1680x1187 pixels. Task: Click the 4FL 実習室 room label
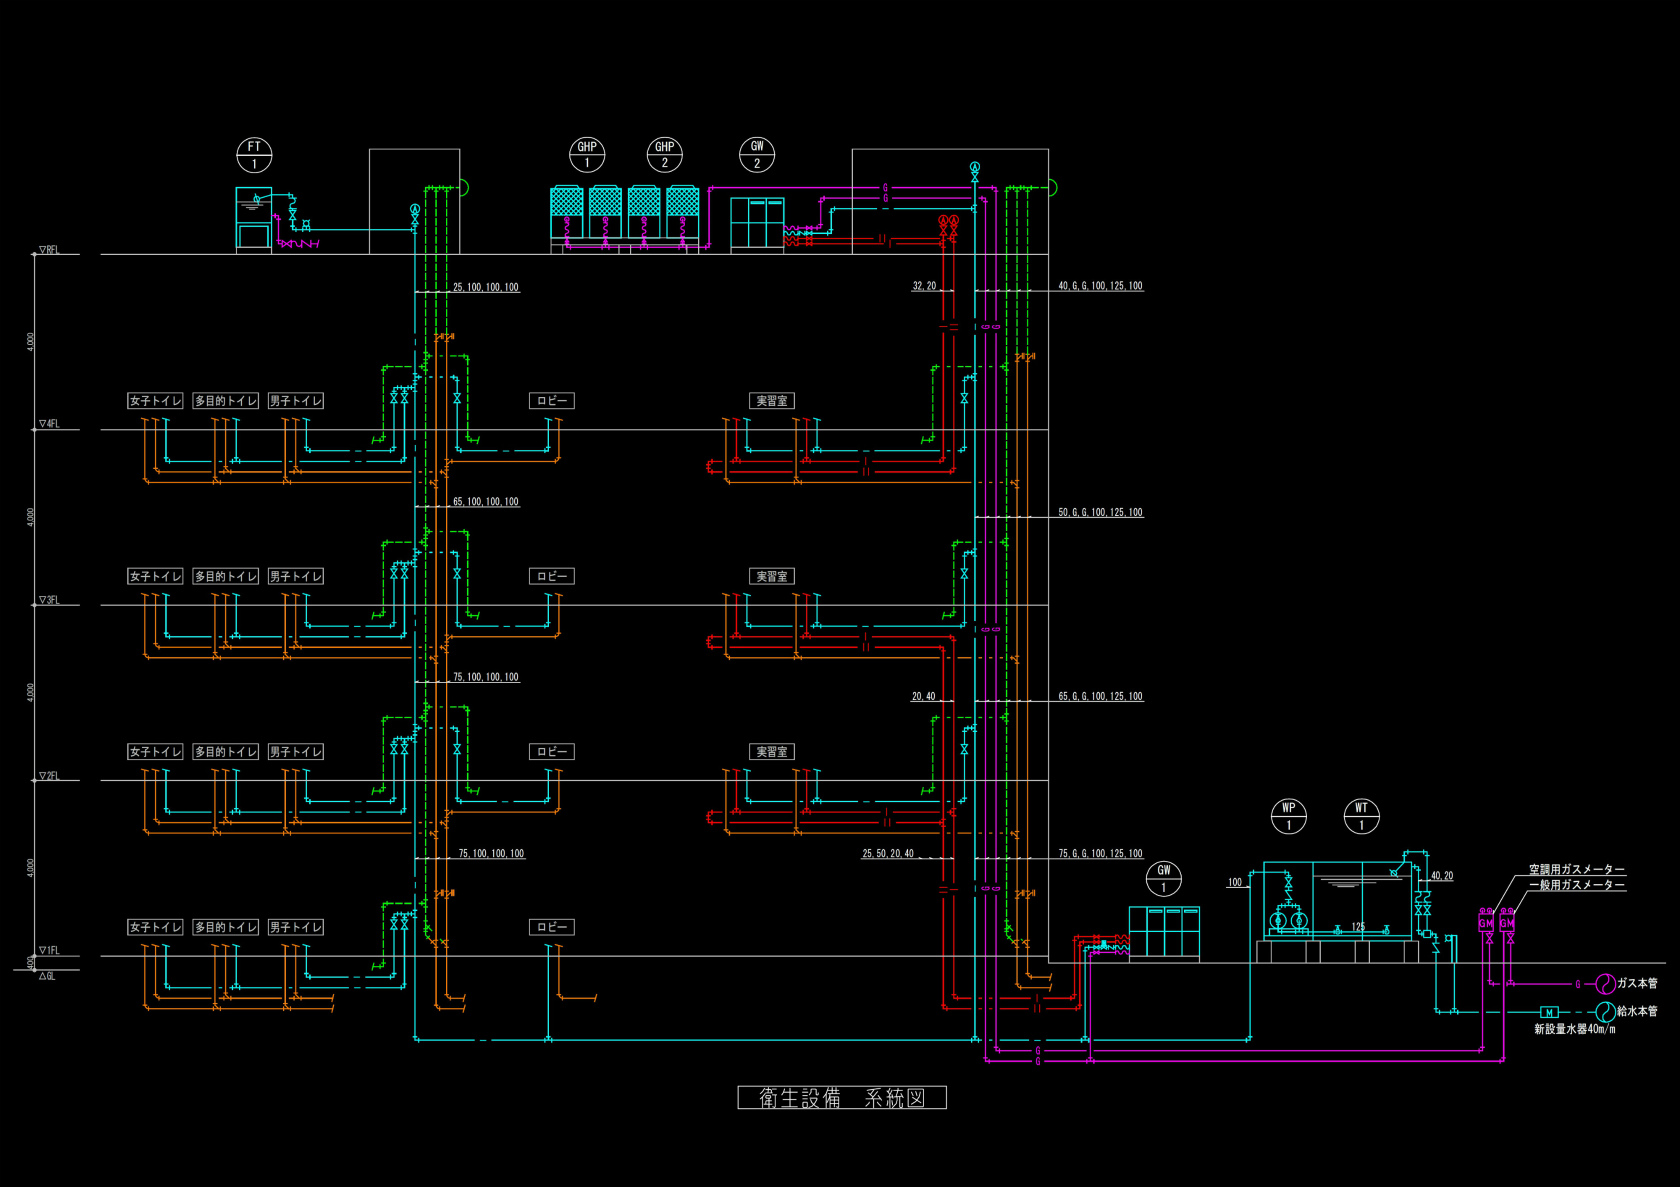tap(771, 401)
